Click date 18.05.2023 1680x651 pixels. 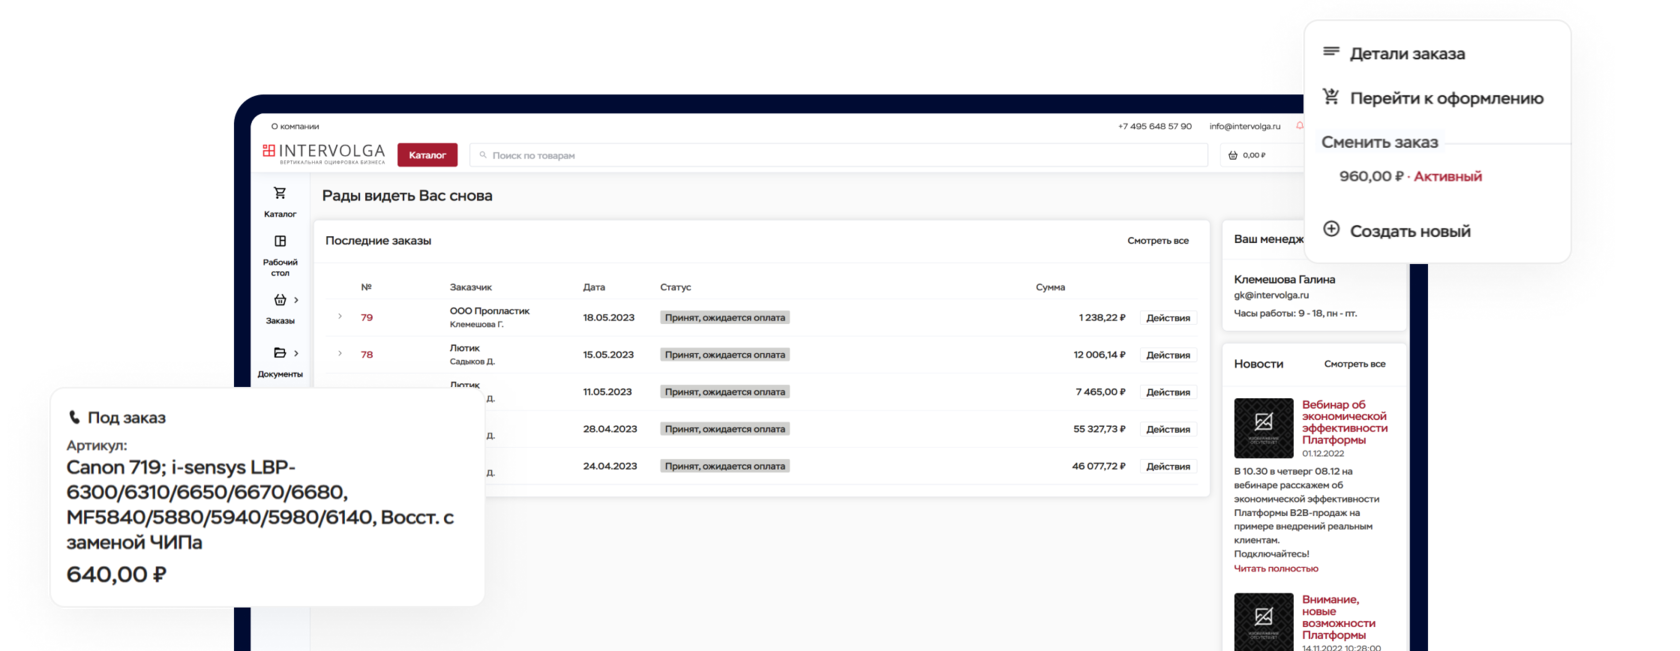click(609, 317)
